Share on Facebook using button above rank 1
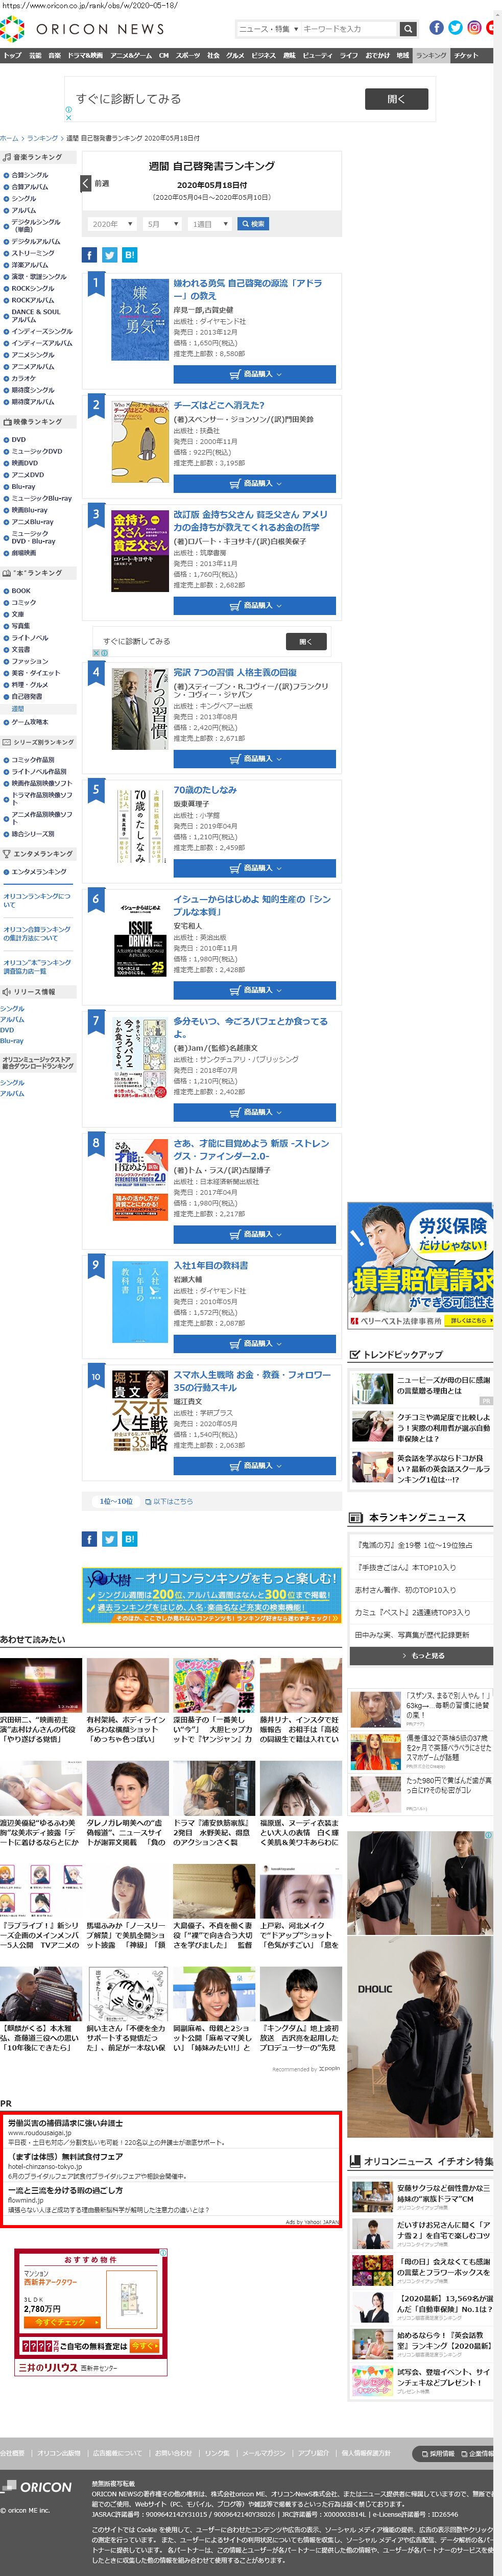This screenshot has width=502, height=2576. coord(89,255)
